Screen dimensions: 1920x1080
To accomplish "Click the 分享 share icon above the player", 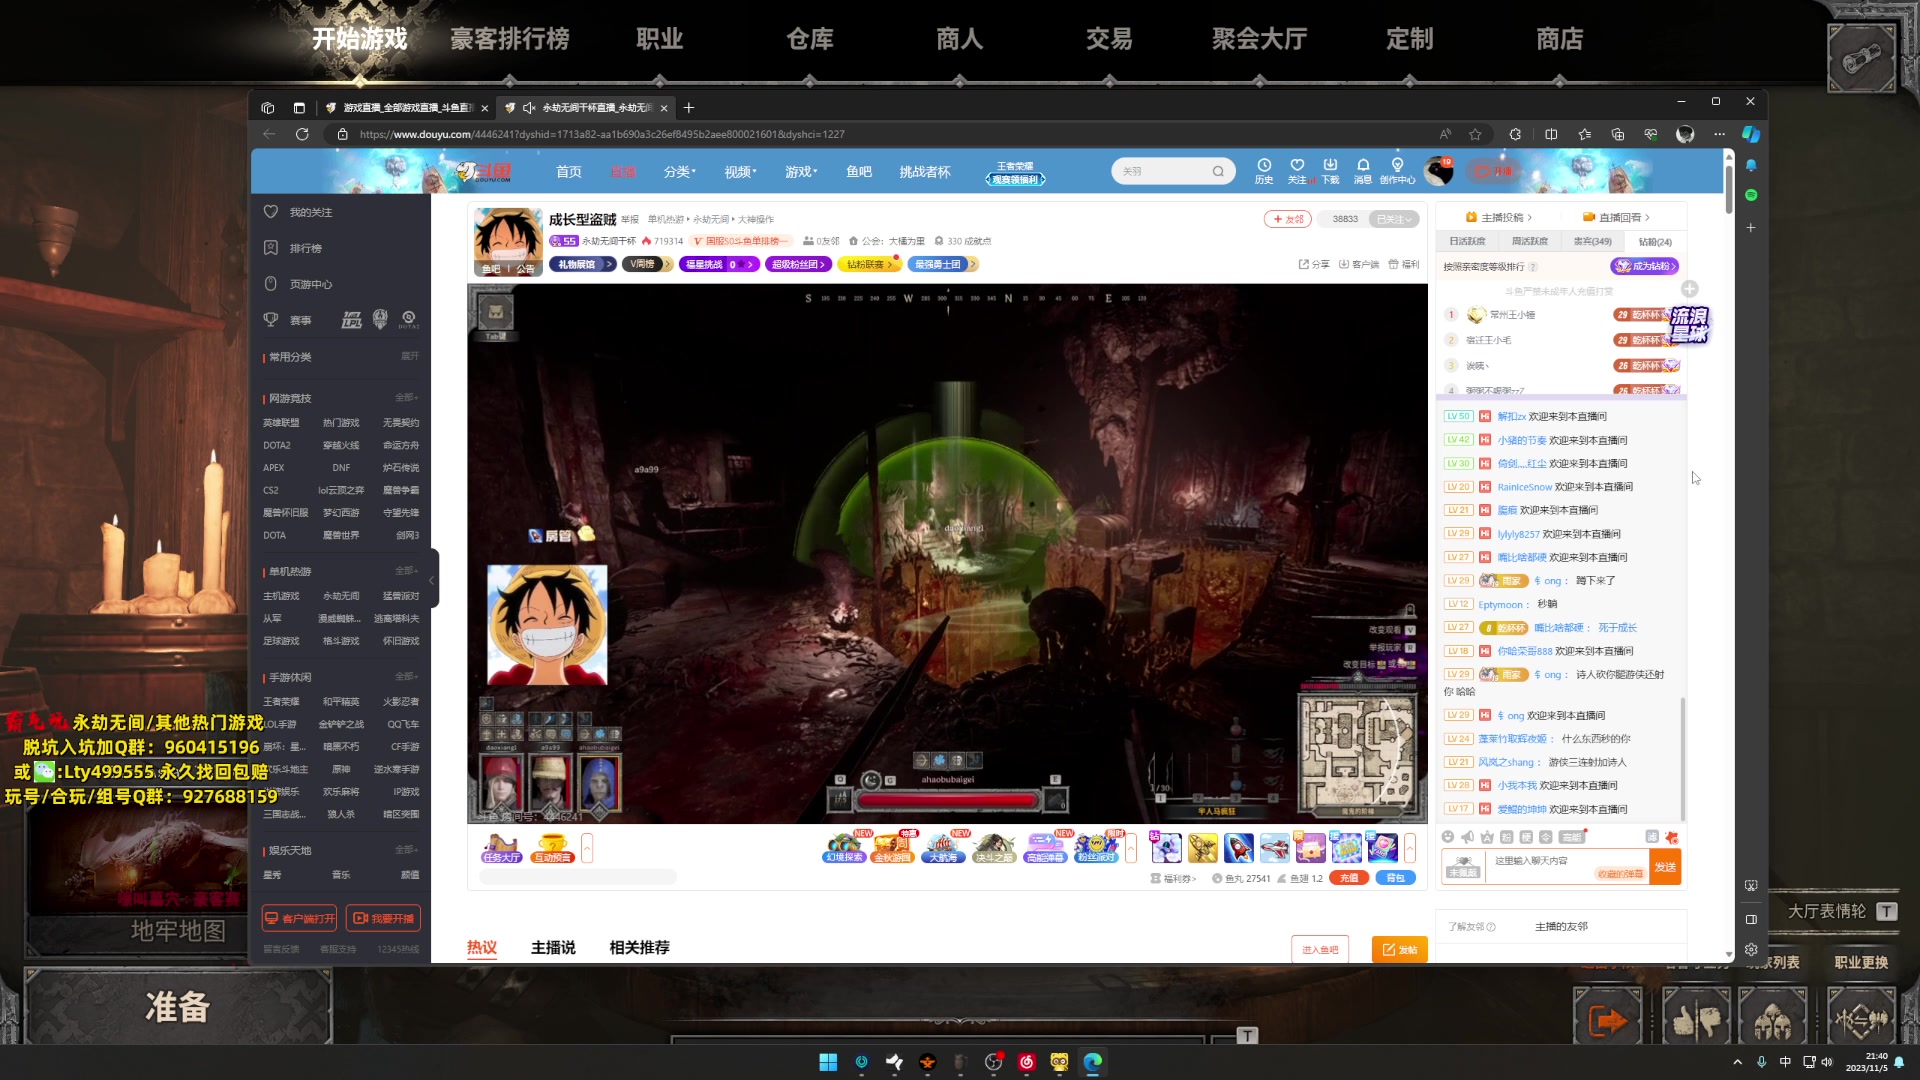I will coord(1314,264).
